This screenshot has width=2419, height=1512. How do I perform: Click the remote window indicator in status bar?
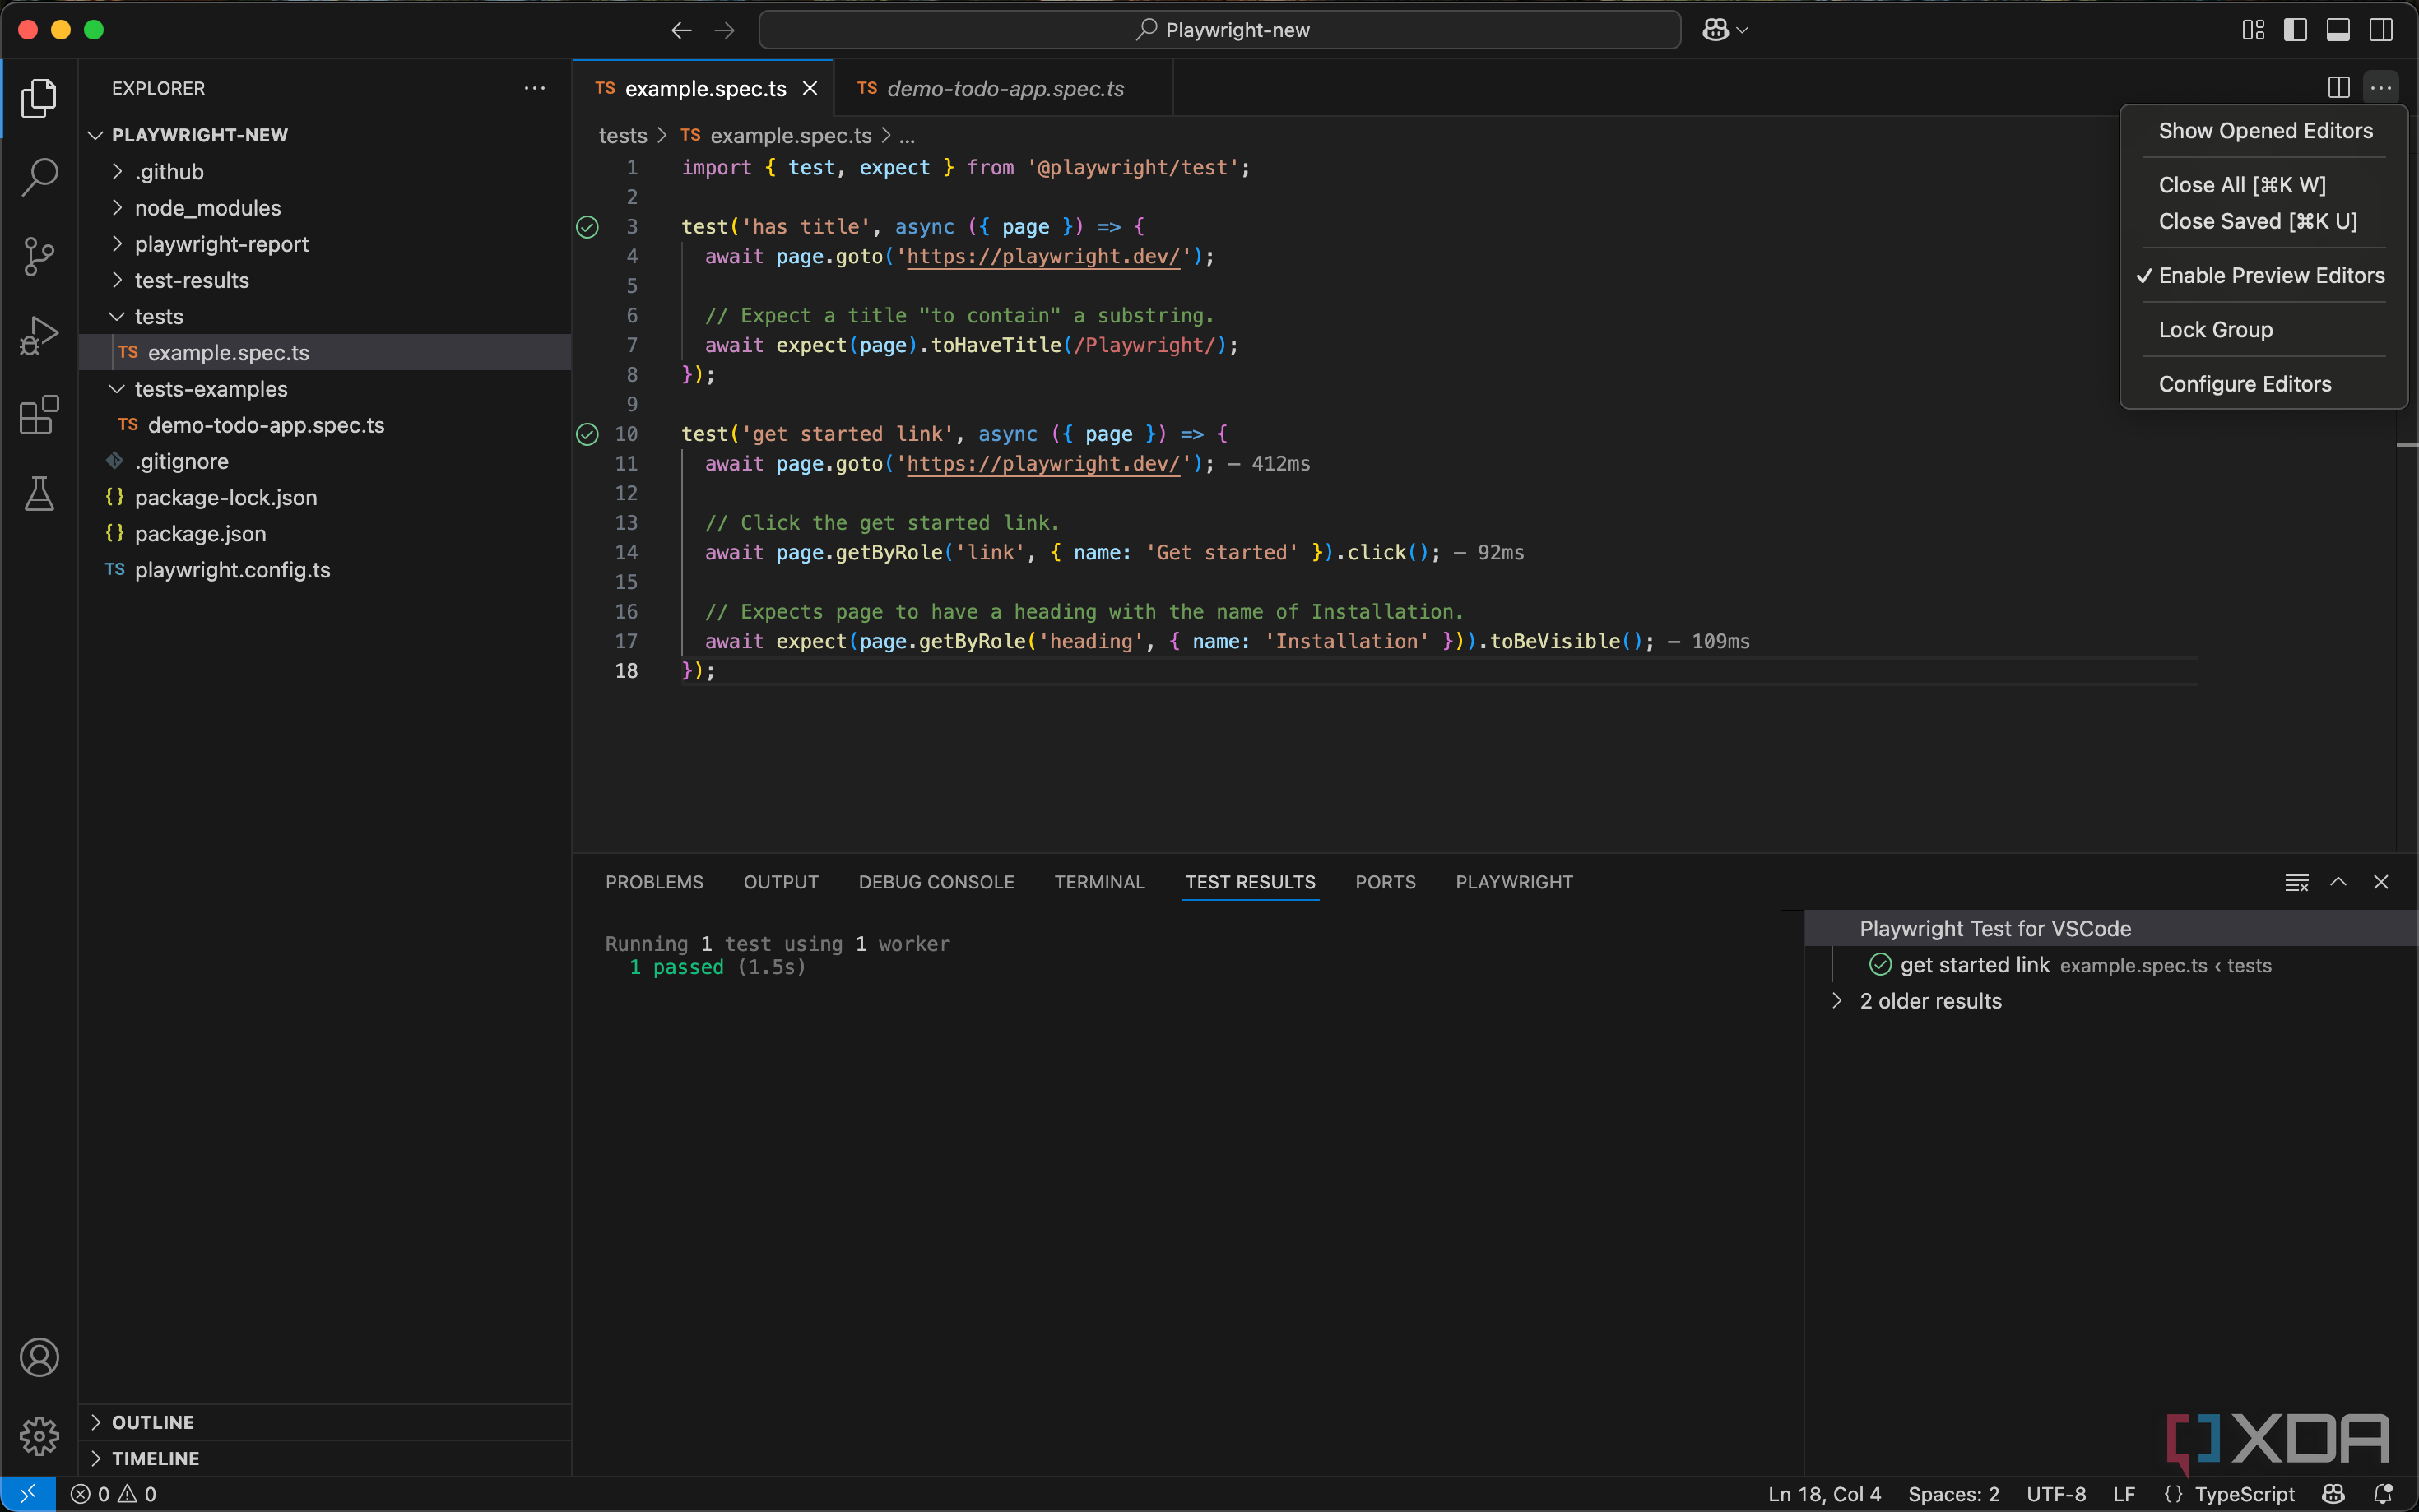click(28, 1493)
